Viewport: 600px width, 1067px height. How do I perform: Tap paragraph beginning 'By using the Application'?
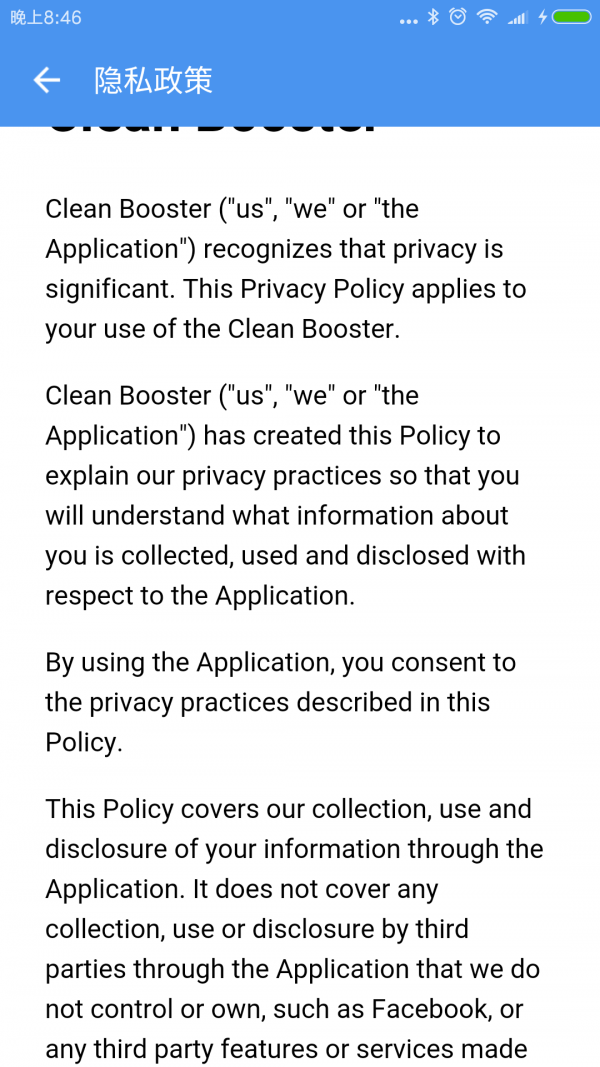(280, 702)
